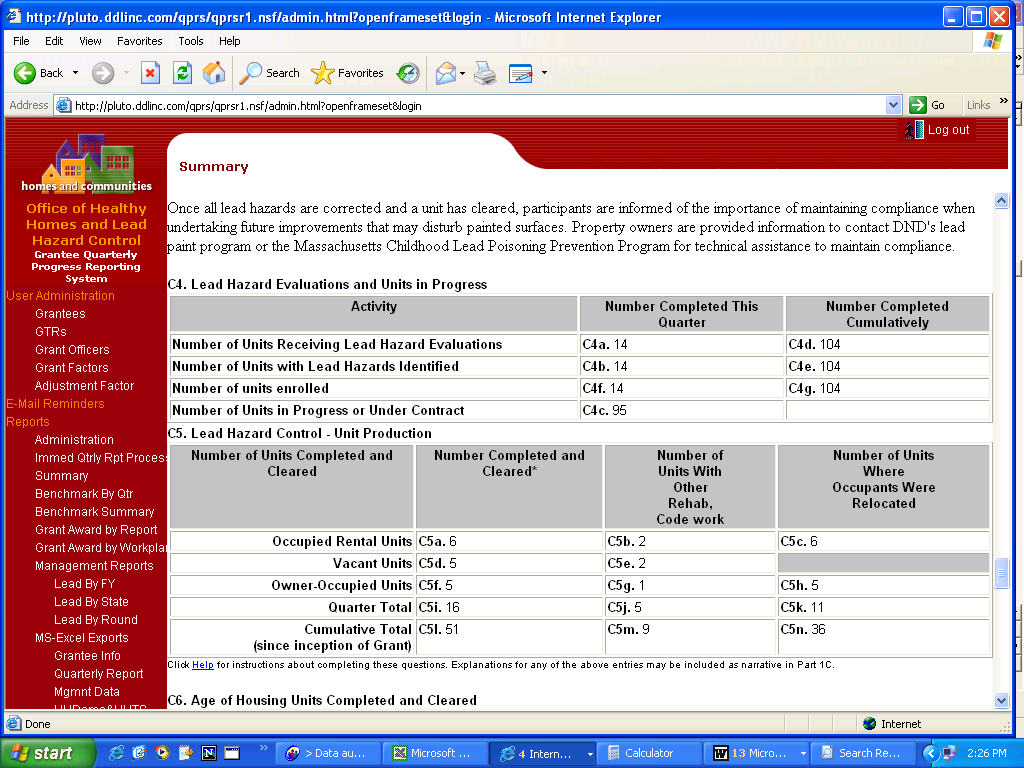Open the Benchmark By Qtr report
1024x768 pixels.
[84, 494]
